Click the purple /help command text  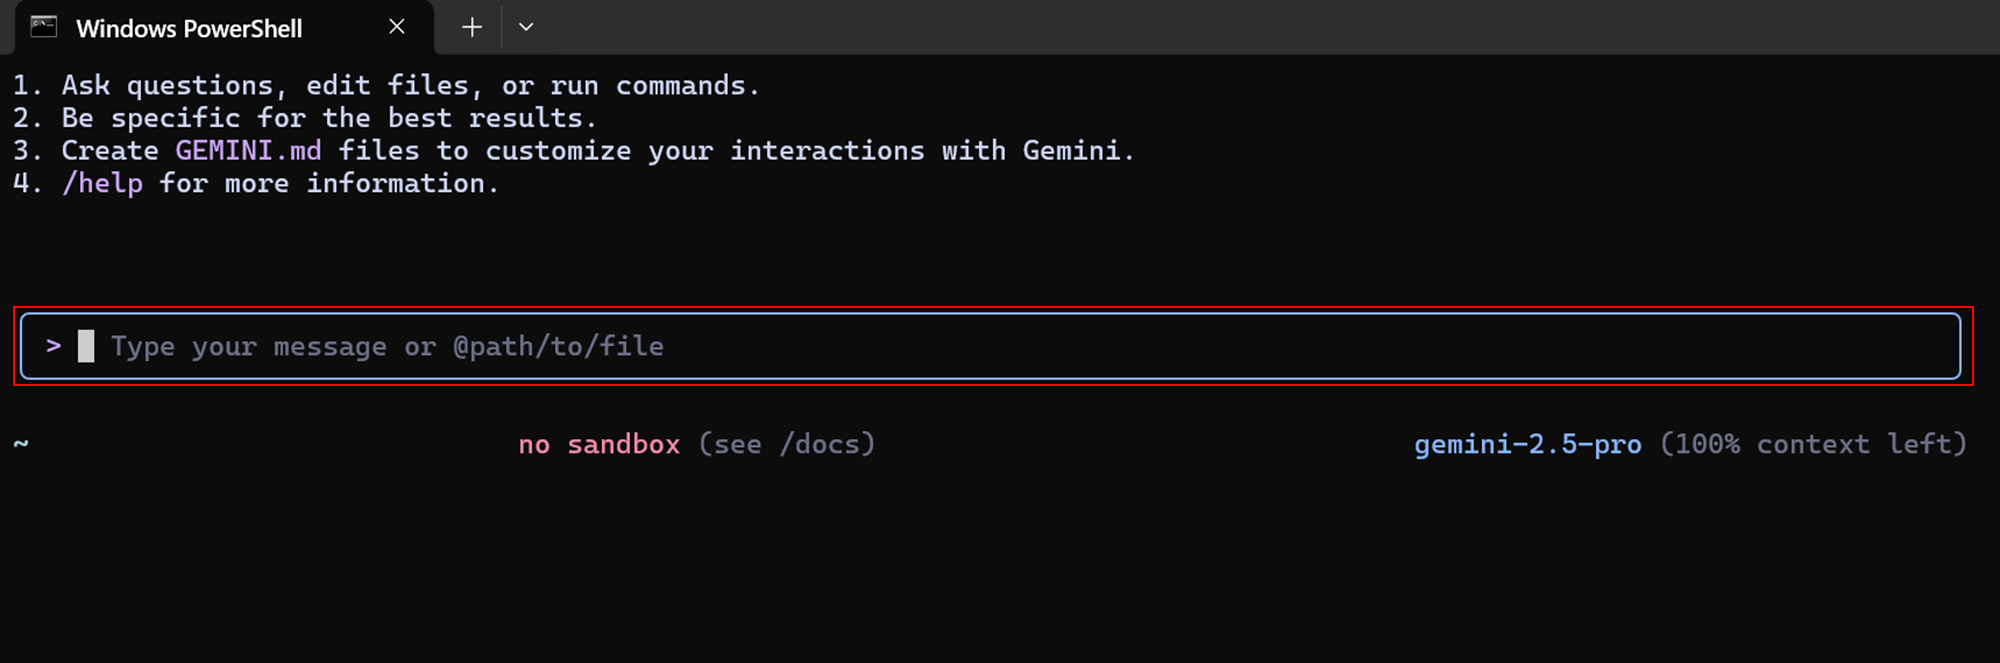click(102, 183)
